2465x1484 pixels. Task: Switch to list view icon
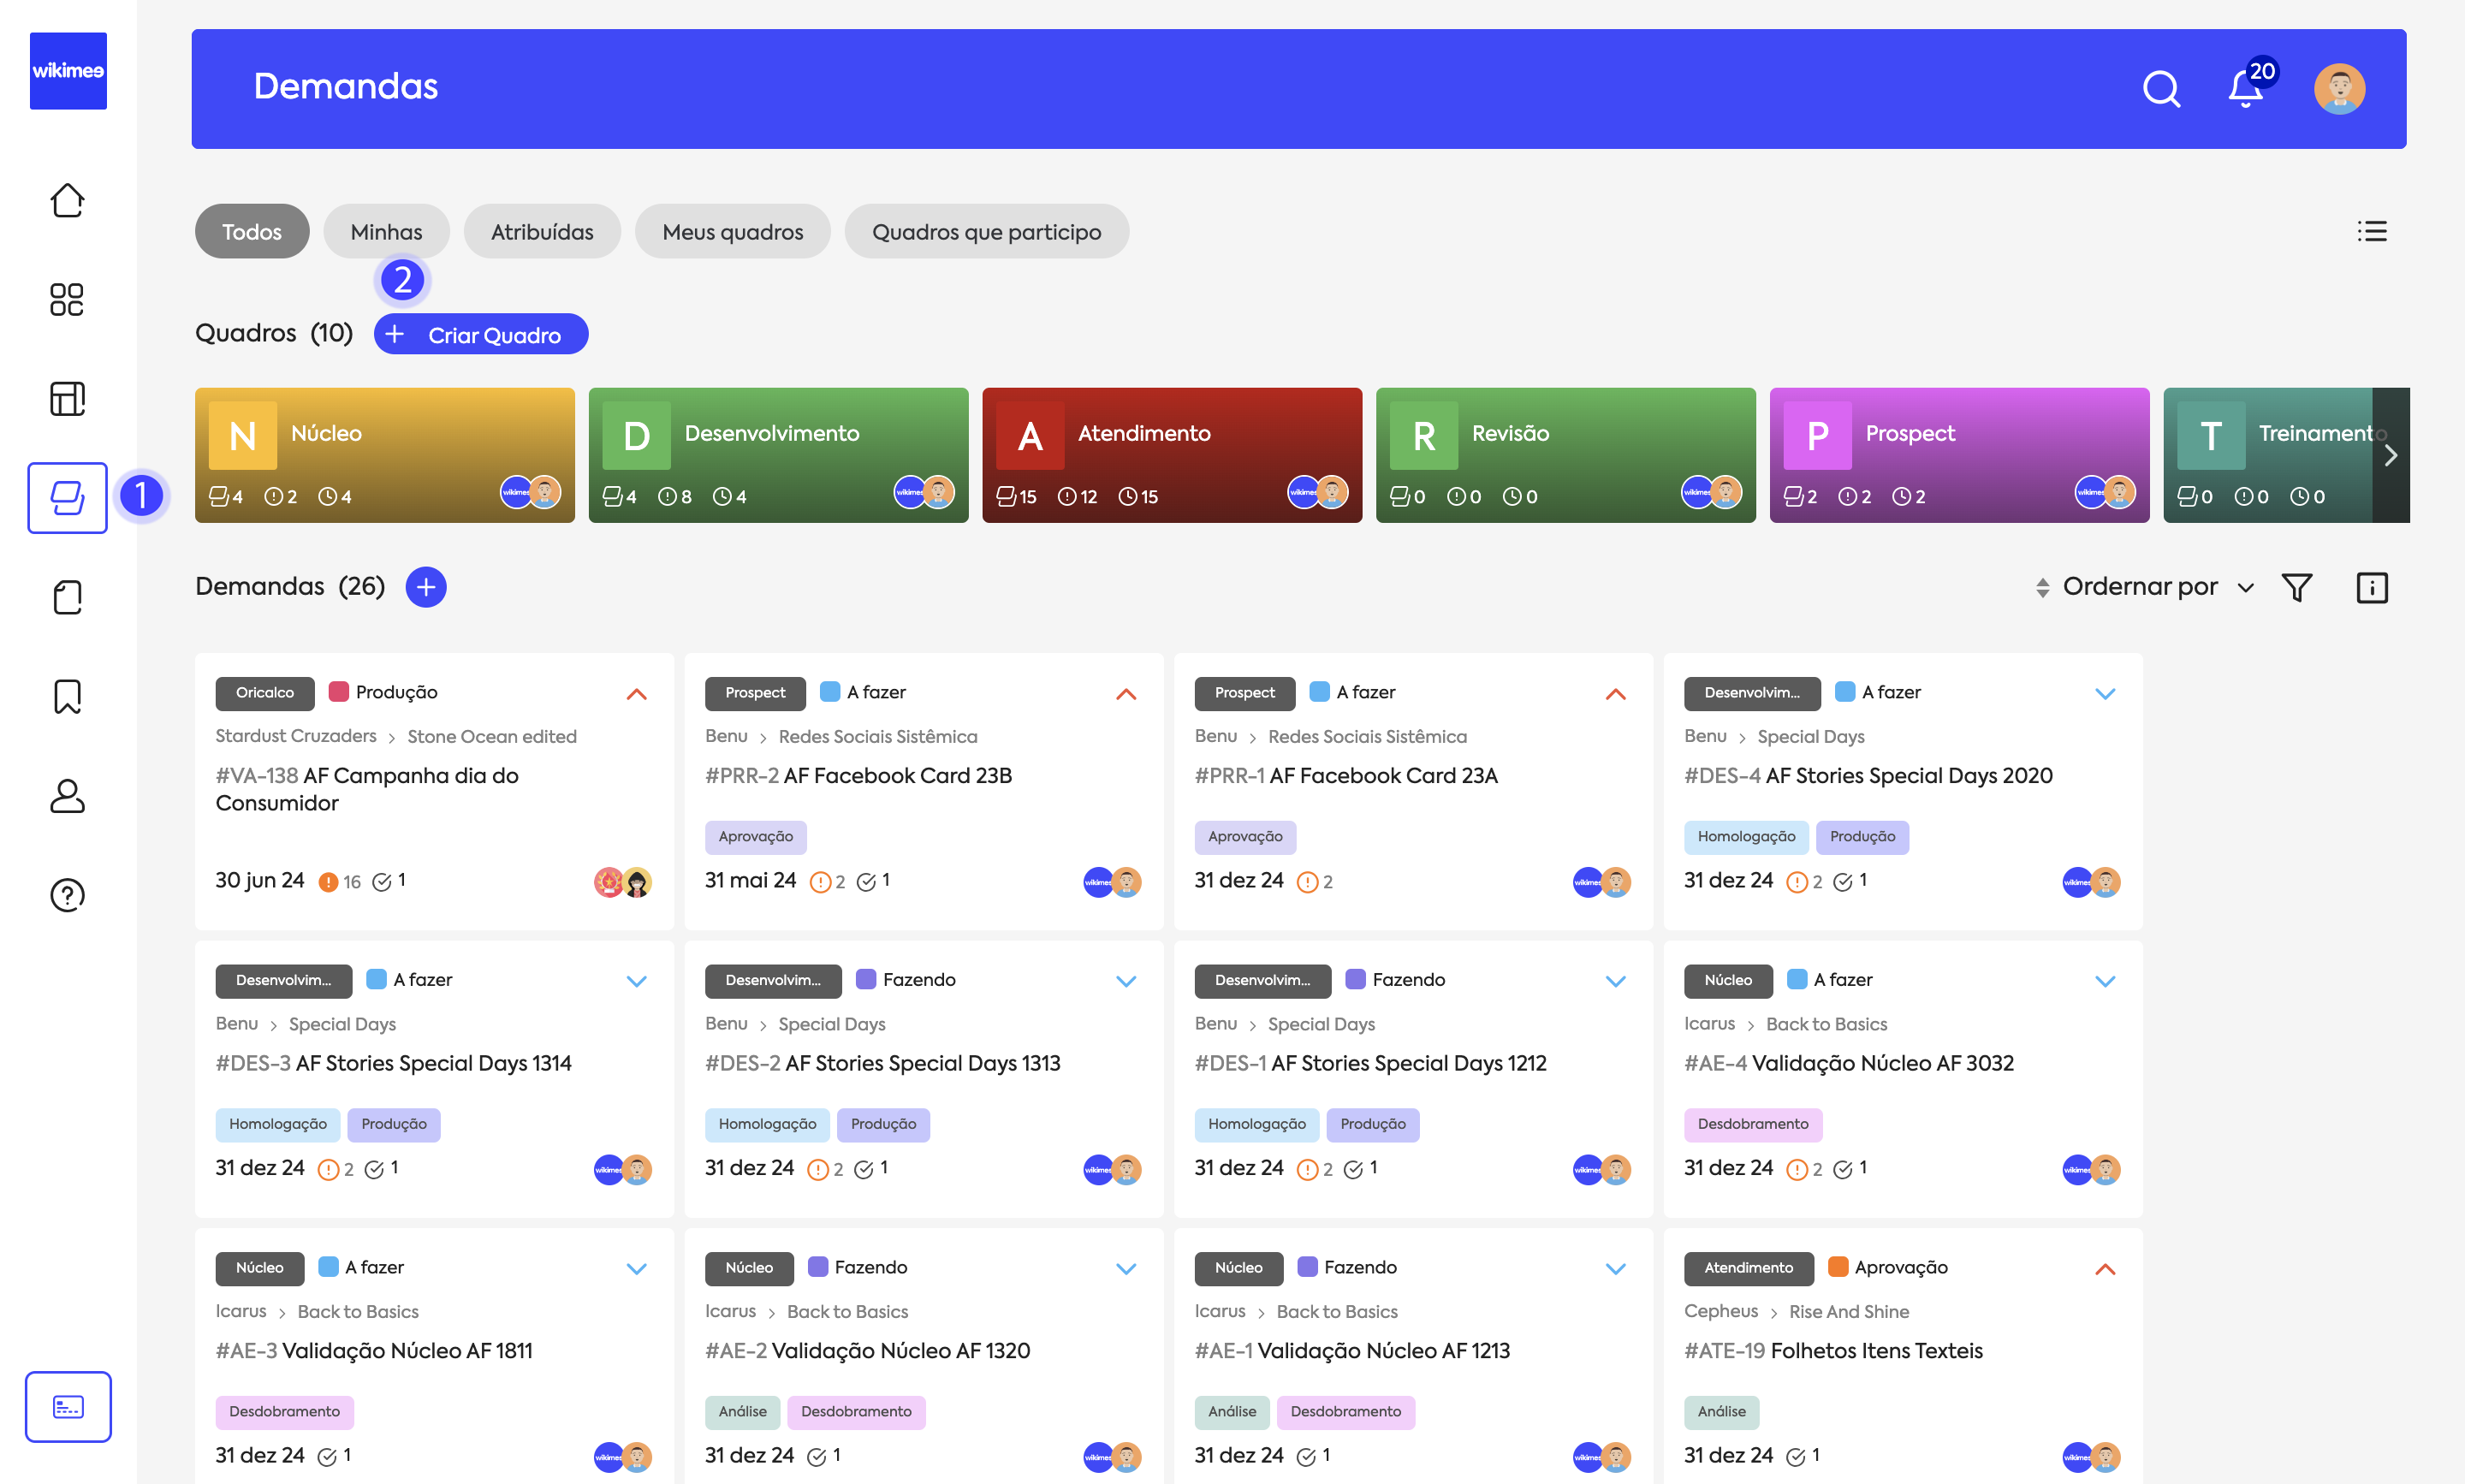[x=2371, y=232]
